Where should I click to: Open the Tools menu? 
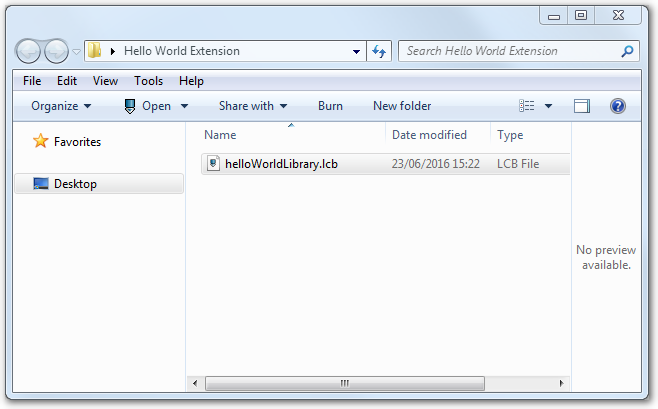tap(148, 81)
